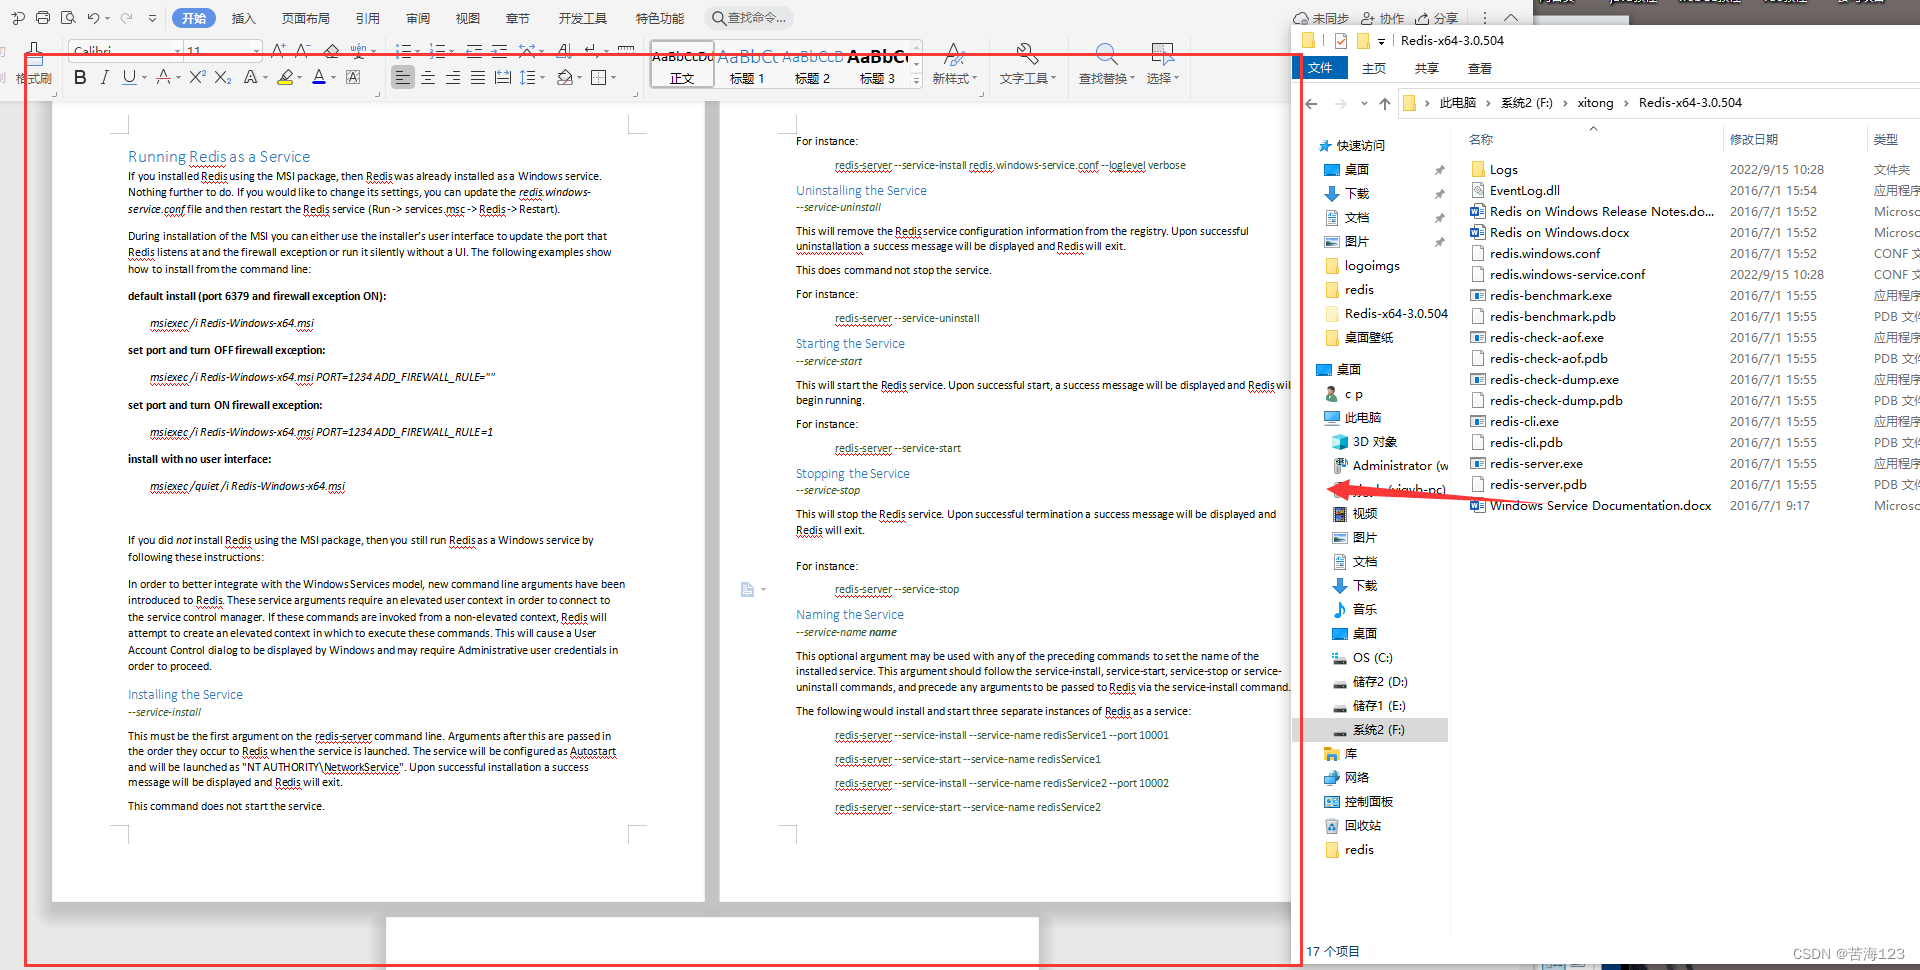
Task: Click the distributed alignment icon
Action: [503, 77]
